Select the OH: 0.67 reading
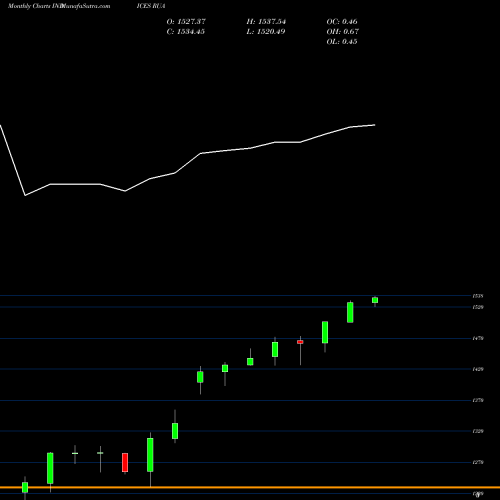This screenshot has width=500, height=500. coord(343,32)
